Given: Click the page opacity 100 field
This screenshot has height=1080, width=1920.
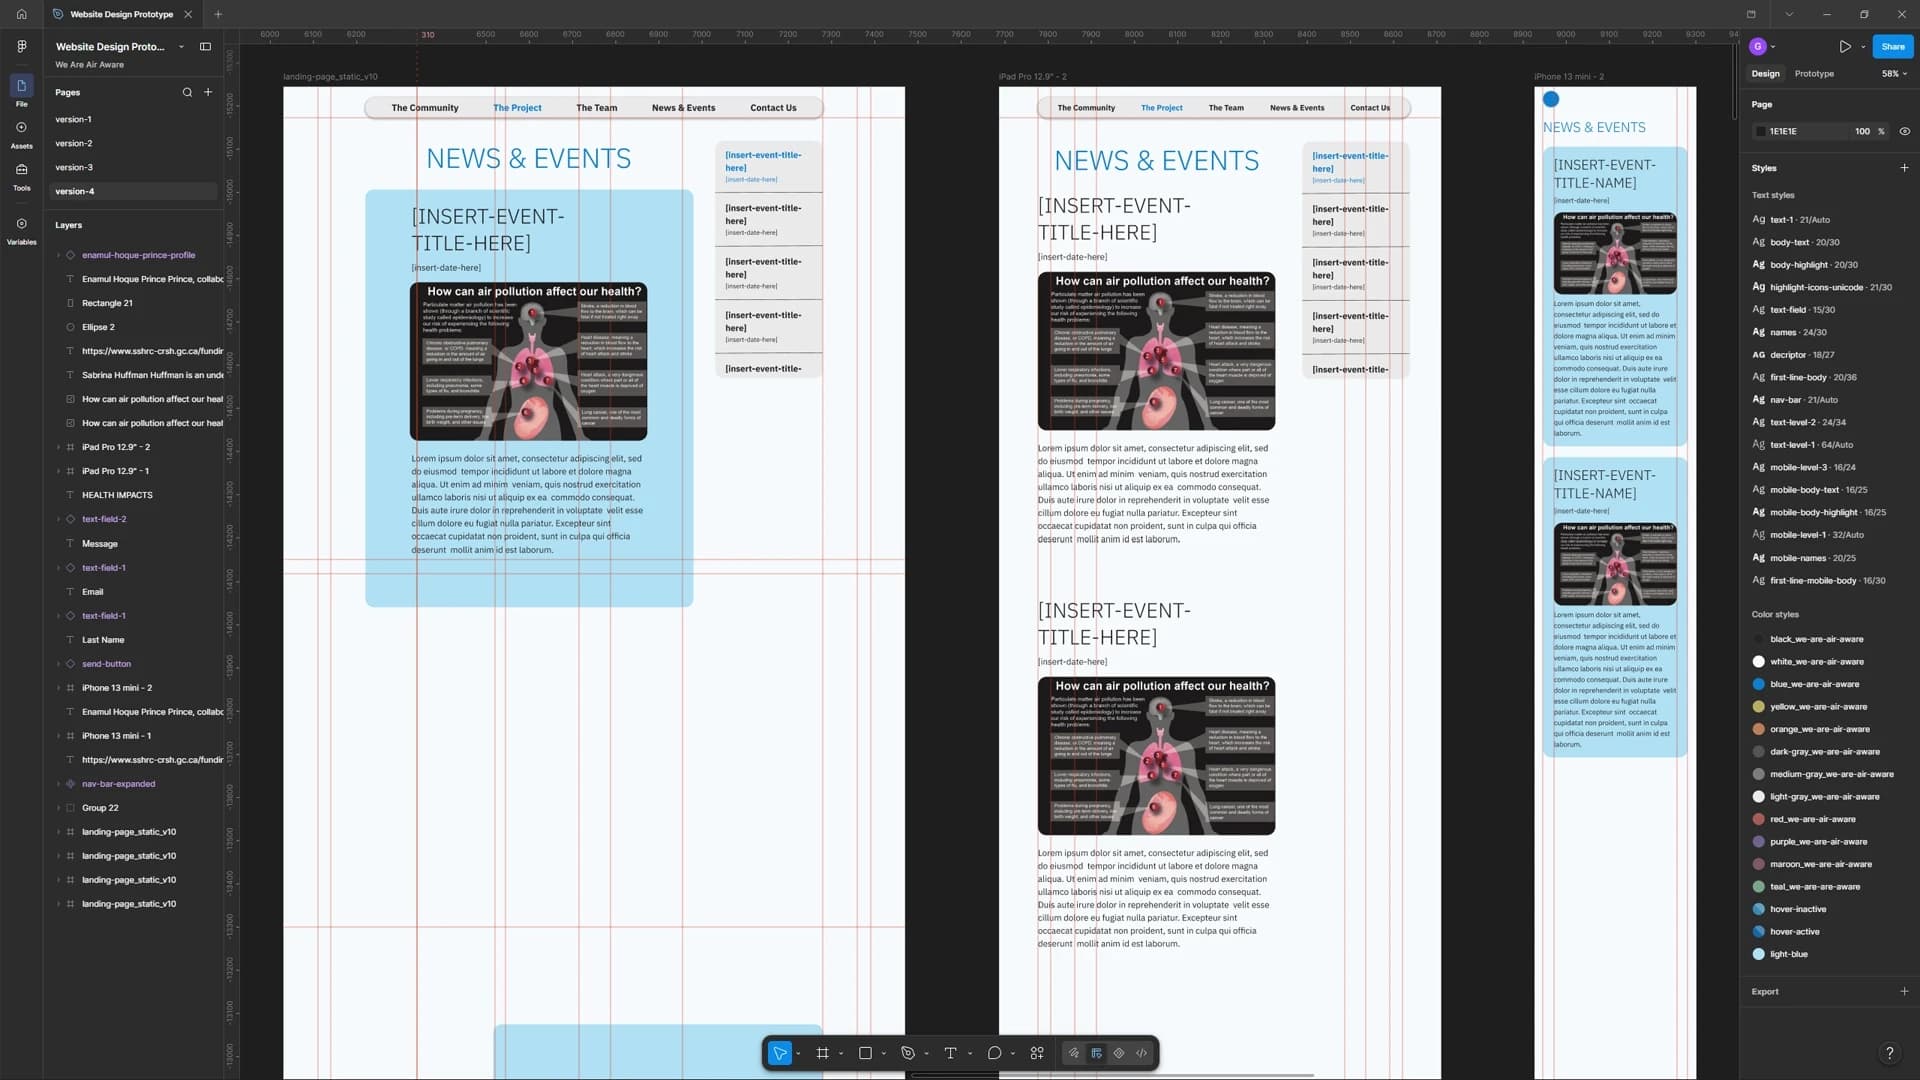Looking at the screenshot, I should 1862,131.
